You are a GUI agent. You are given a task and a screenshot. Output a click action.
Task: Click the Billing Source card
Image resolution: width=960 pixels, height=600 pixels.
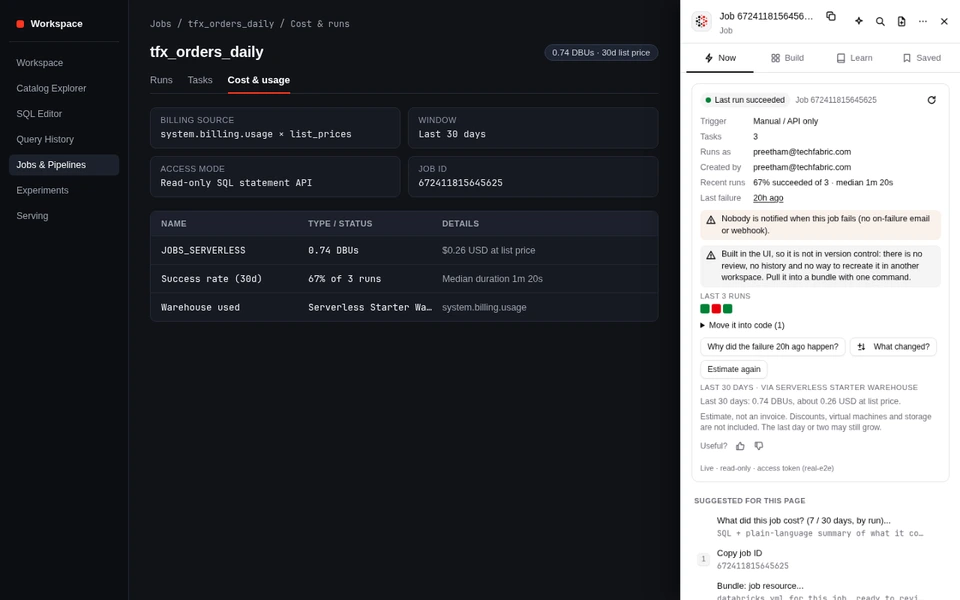pyautogui.click(x=275, y=128)
